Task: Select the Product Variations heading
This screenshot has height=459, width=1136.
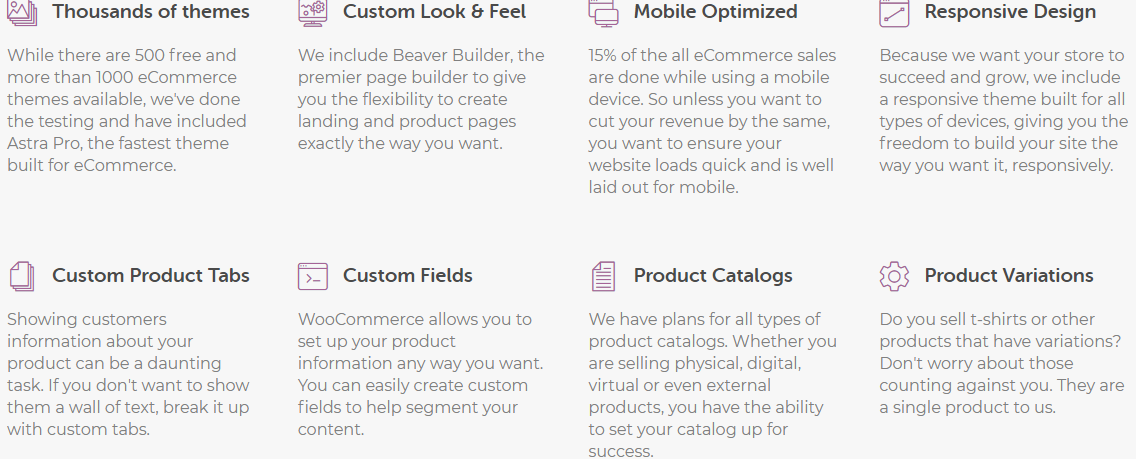Action: click(1008, 275)
